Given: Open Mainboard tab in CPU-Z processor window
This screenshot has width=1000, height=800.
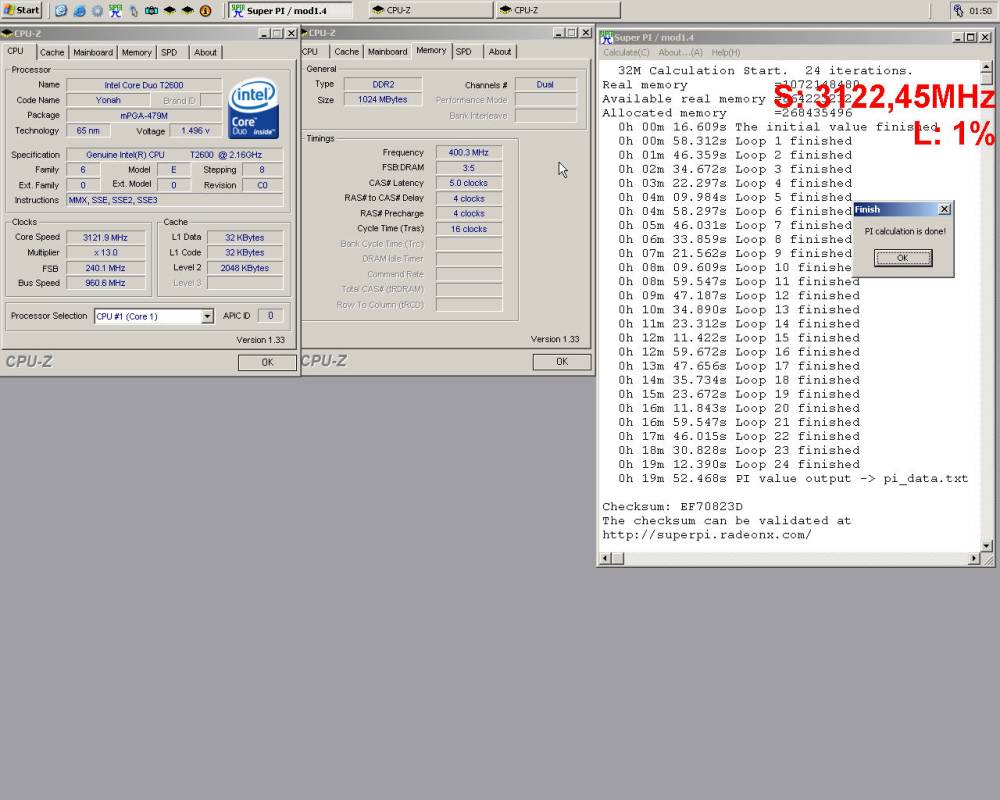Looking at the screenshot, I should pos(93,52).
